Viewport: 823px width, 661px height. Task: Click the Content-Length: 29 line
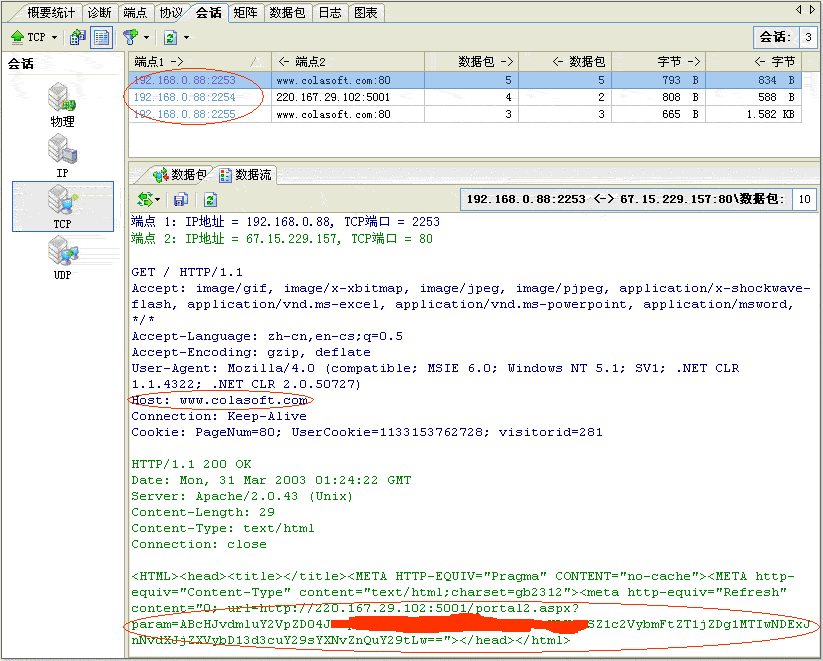[x=203, y=512]
